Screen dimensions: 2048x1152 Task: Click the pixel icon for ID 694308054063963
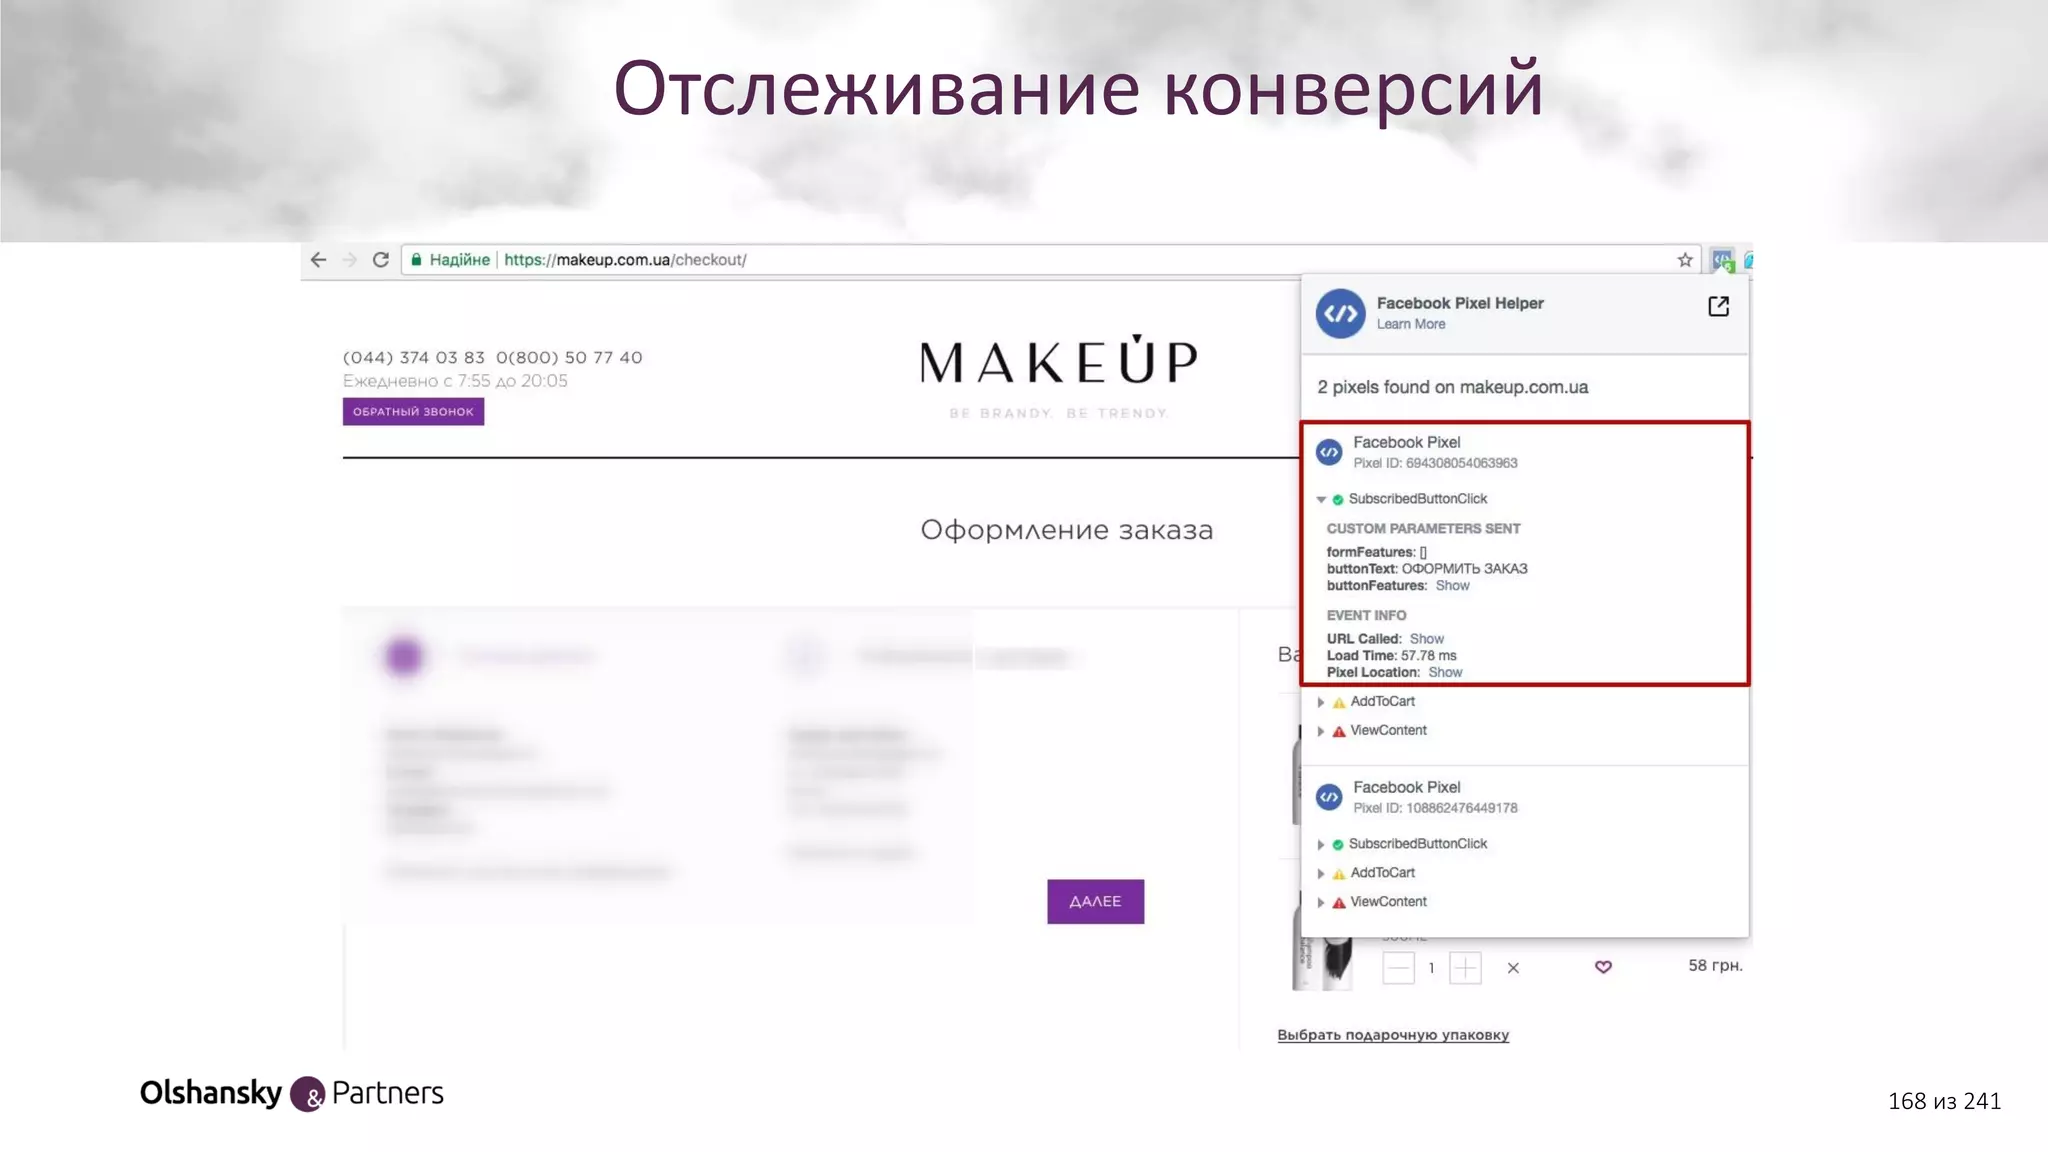(x=1329, y=453)
